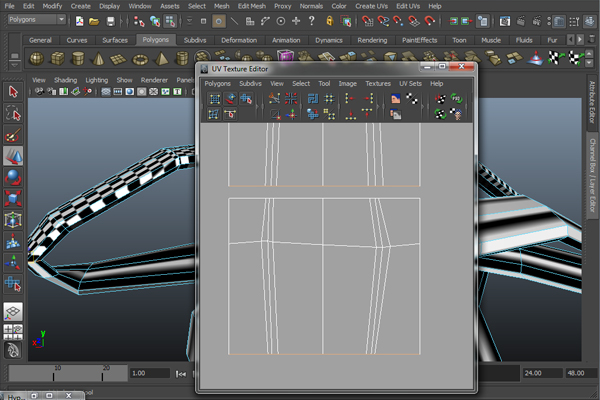Open the viewport Renderer menu
This screenshot has height=400, width=600.
click(154, 80)
